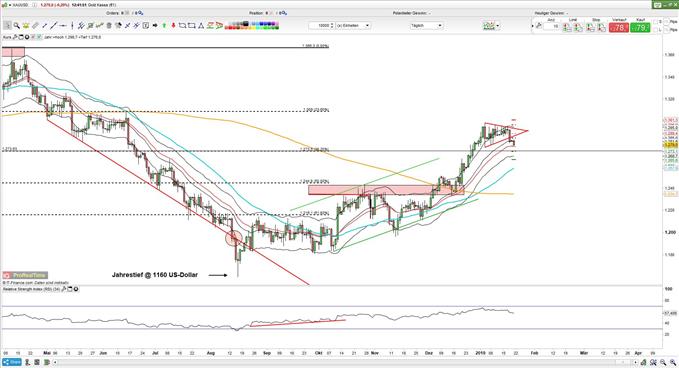
Task: Click the quantity input field showing 10000
Action: [321, 26]
